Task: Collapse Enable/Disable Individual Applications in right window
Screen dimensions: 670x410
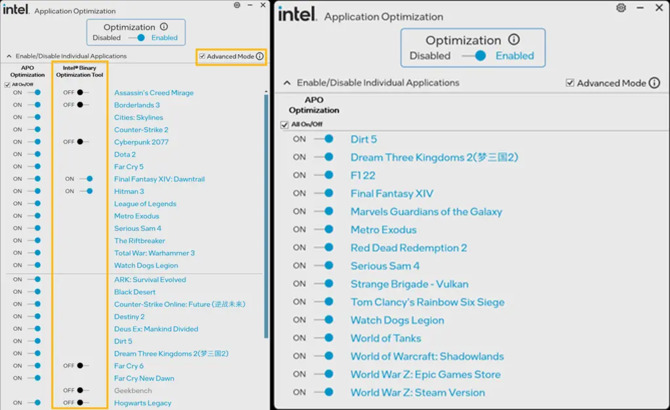Action: [x=287, y=83]
